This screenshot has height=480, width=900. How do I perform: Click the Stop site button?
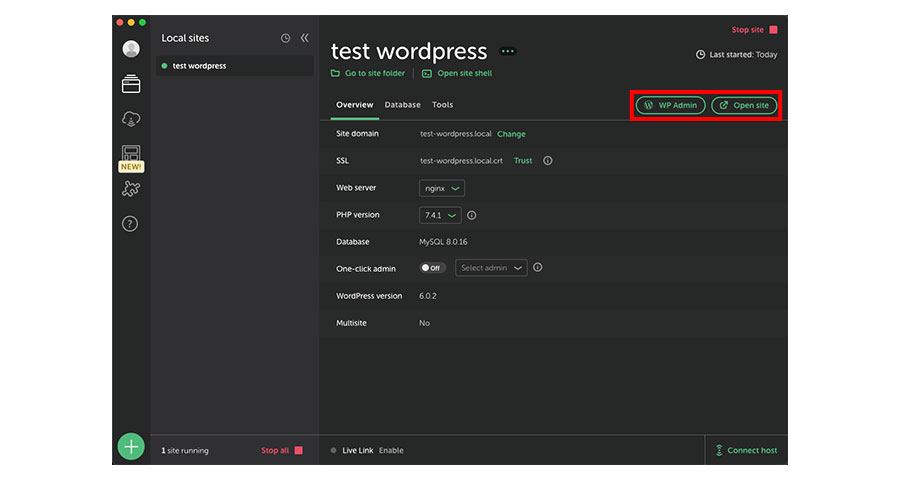(754, 30)
